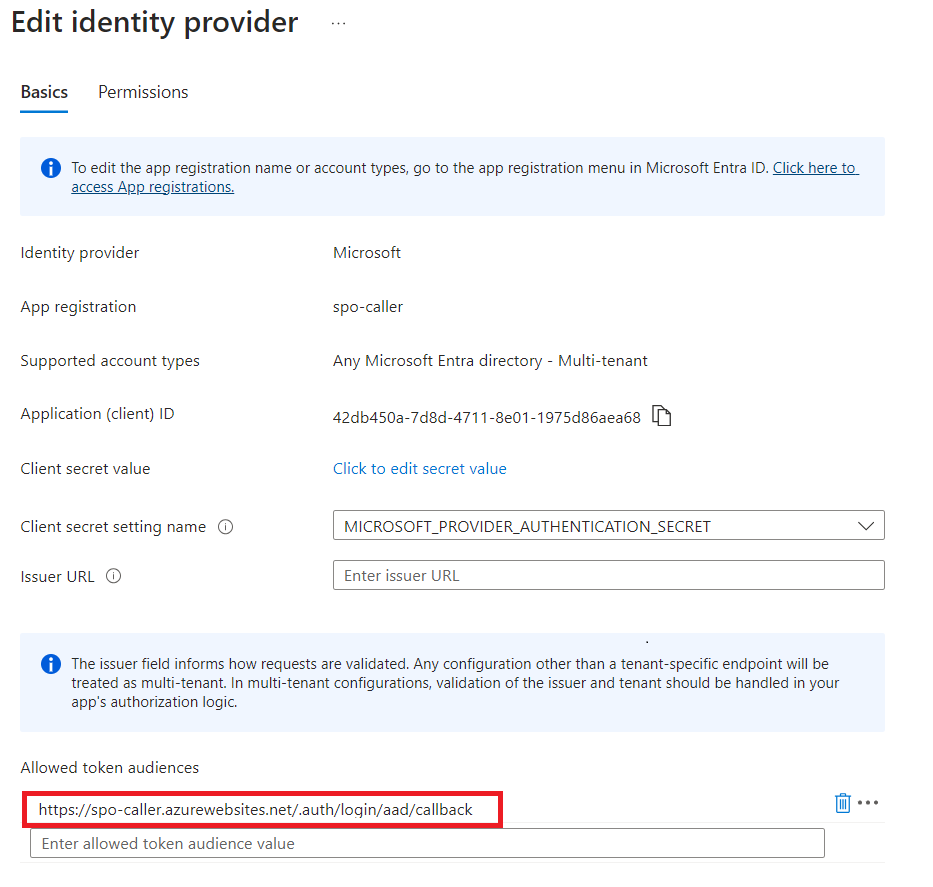The image size is (933, 887).
Task: Click the allowed token audience value input
Action: (427, 843)
